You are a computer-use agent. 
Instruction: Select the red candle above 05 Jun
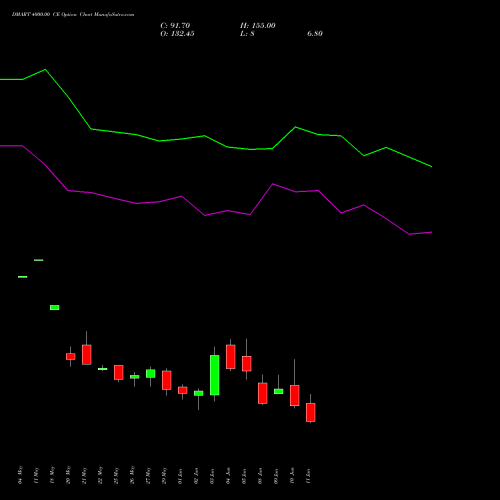click(x=247, y=363)
